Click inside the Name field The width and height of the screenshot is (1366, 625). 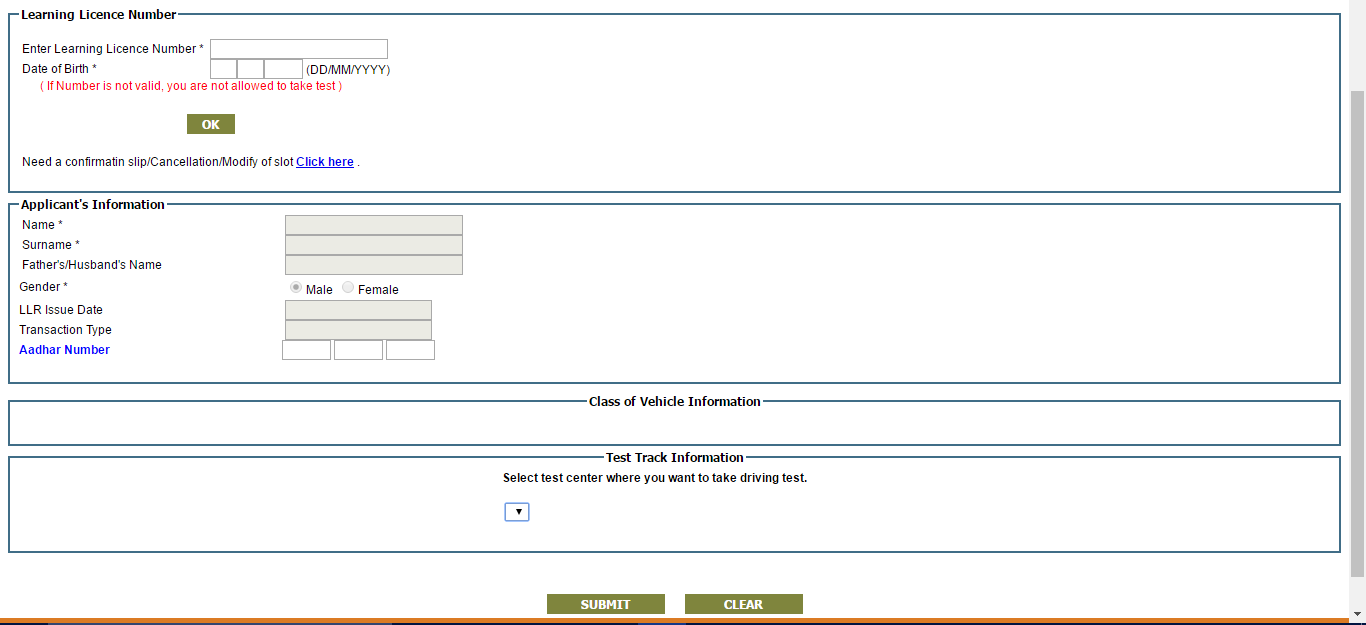pyautogui.click(x=373, y=224)
